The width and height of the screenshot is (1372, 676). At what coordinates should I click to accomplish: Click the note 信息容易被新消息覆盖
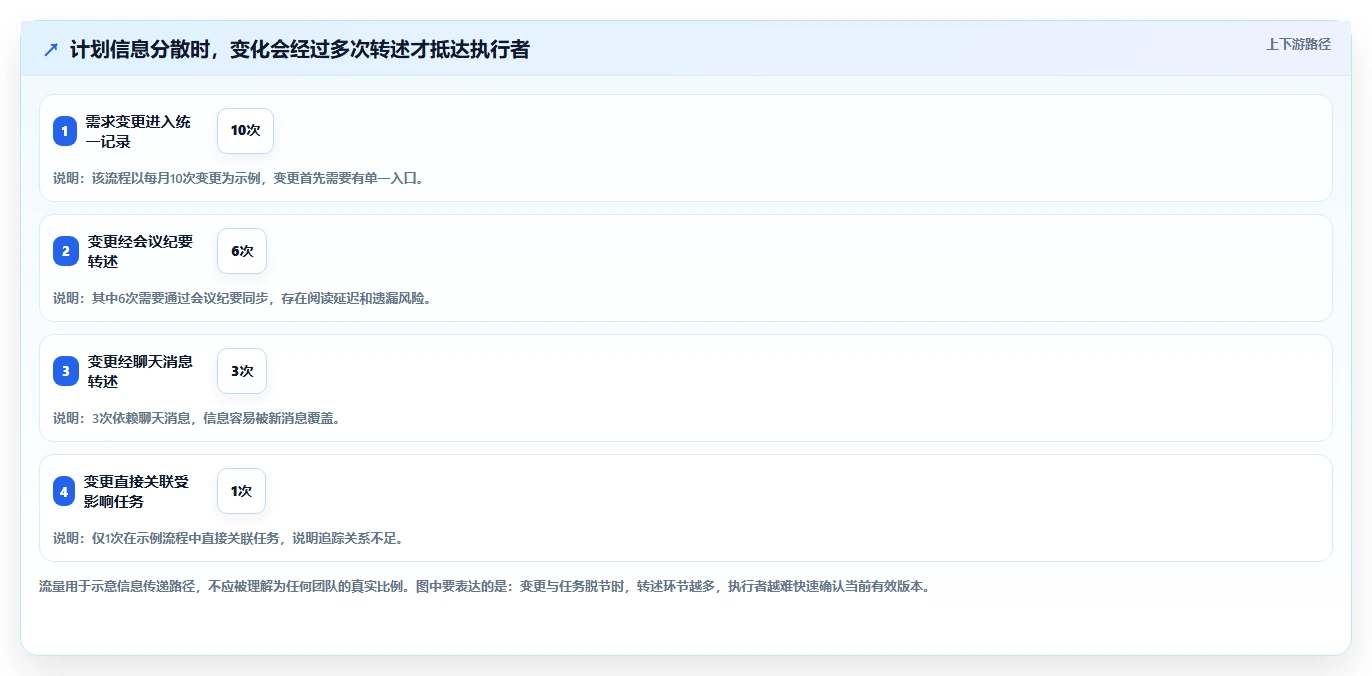(197, 418)
